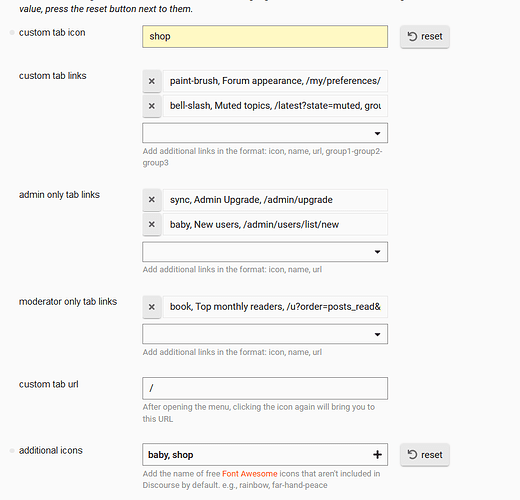Click the format hint under admin only tab links
This screenshot has width=520, height=500.
tap(232, 269)
